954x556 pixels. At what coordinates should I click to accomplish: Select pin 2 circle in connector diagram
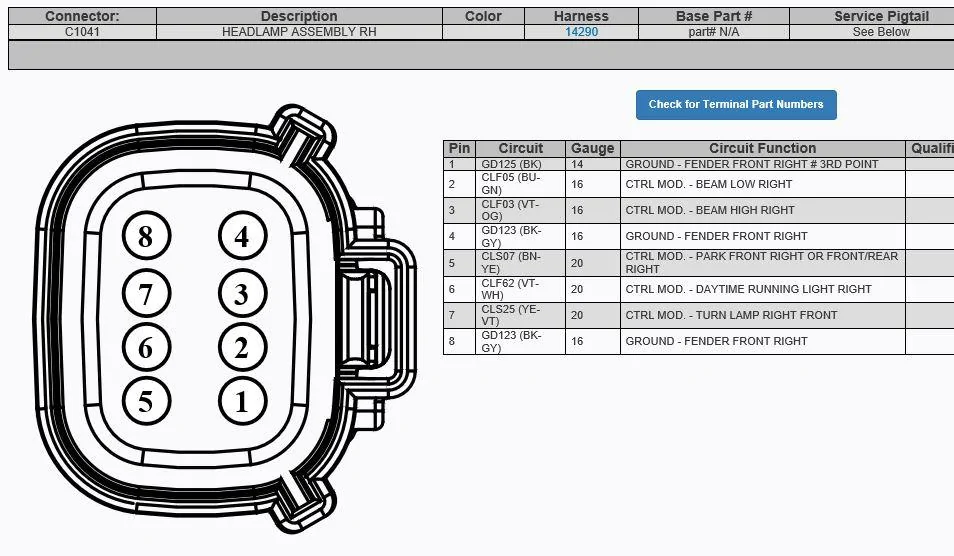[x=242, y=347]
